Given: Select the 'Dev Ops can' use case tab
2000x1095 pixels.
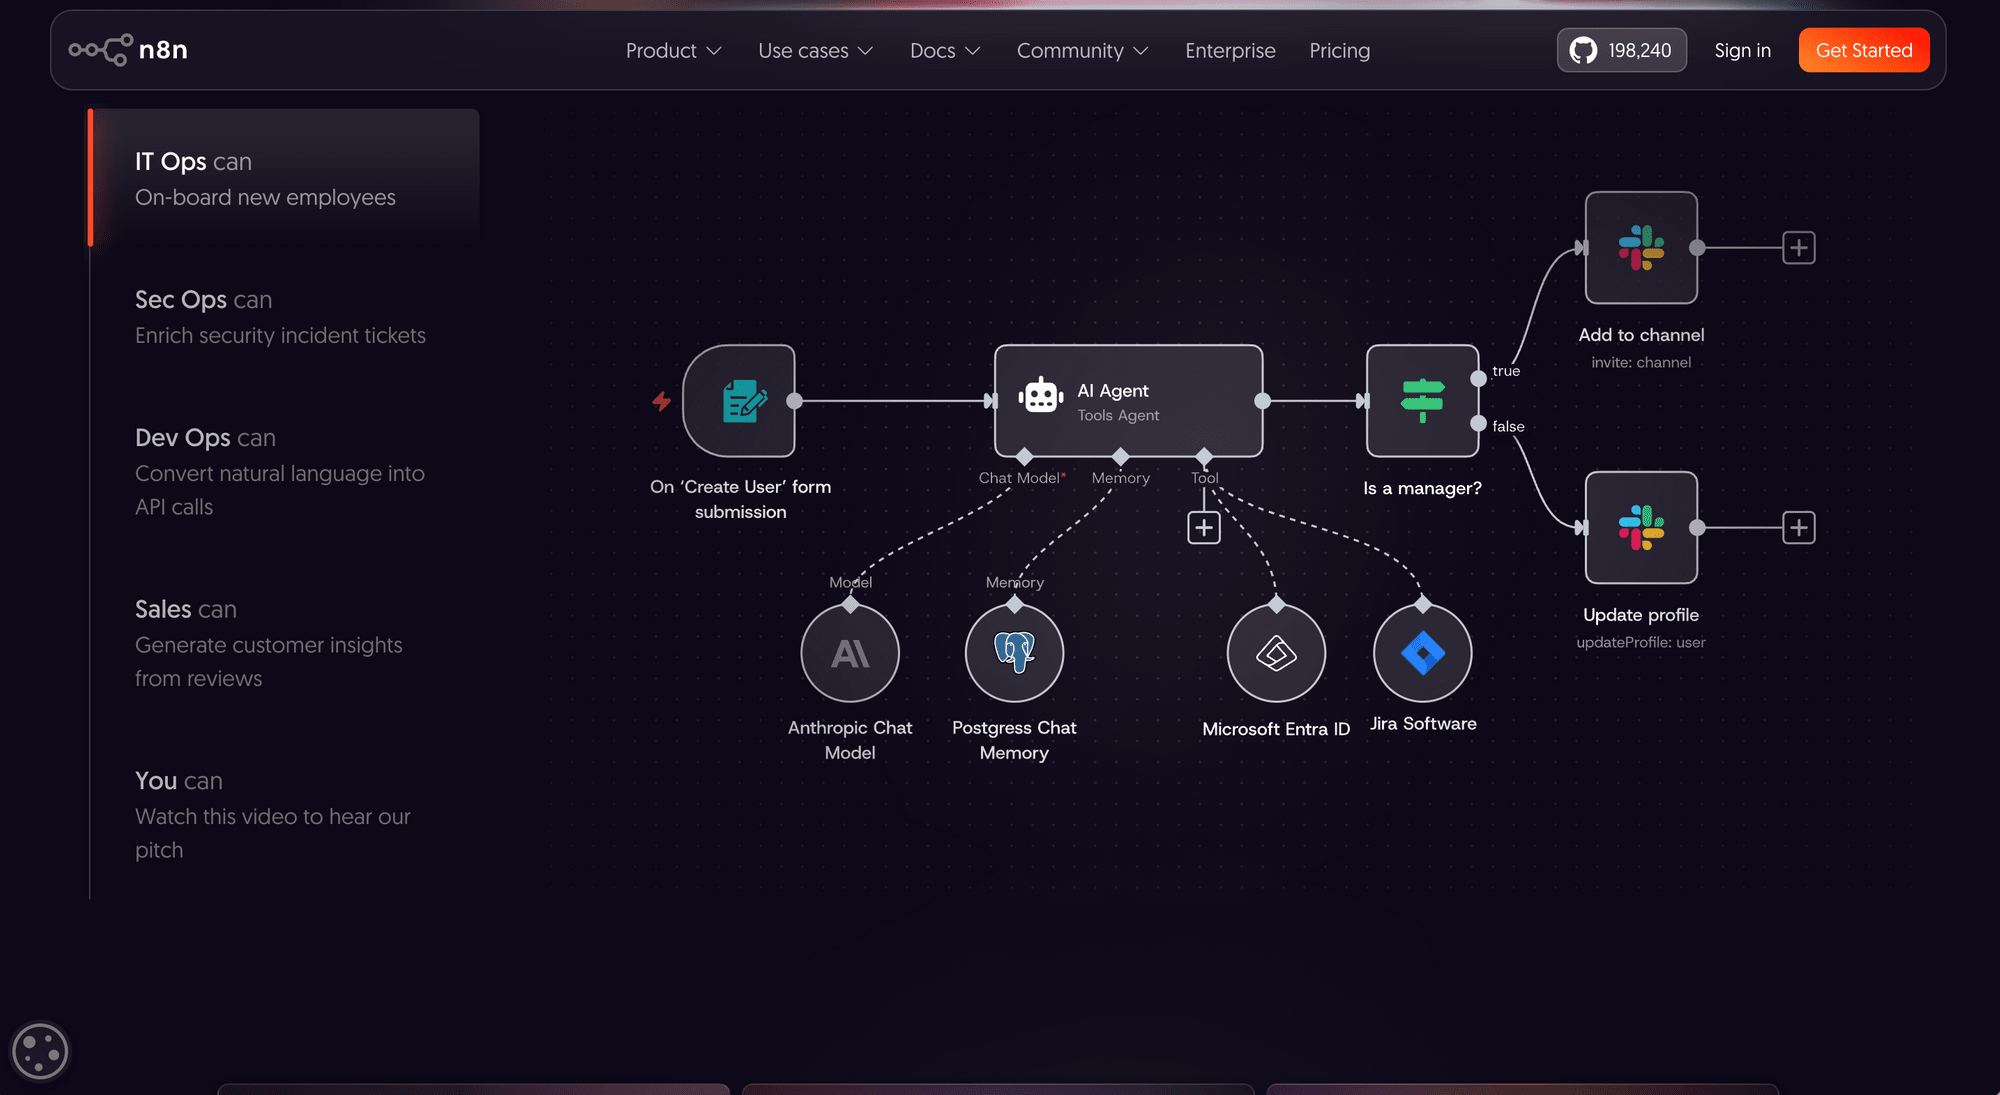Looking at the screenshot, I should click(284, 471).
